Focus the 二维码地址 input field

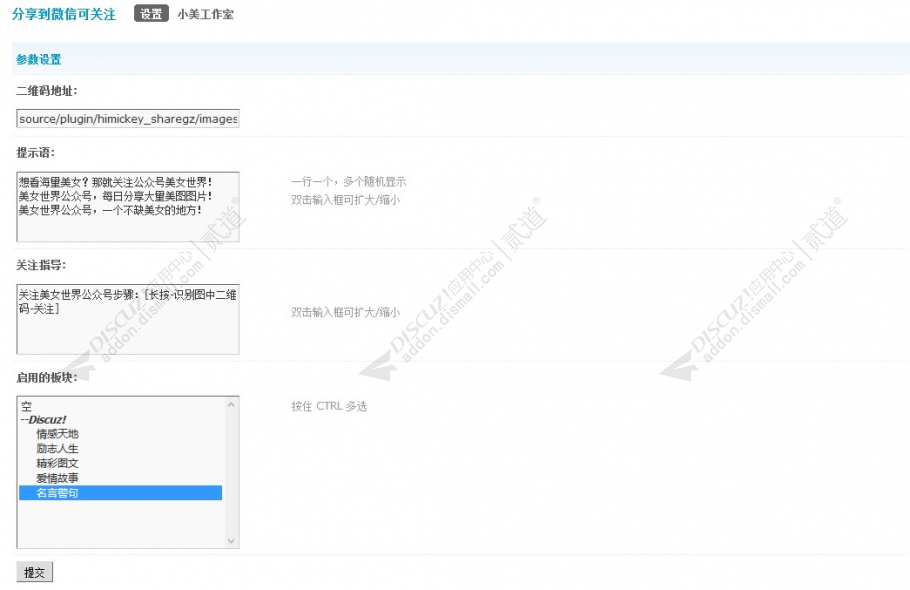[128, 119]
